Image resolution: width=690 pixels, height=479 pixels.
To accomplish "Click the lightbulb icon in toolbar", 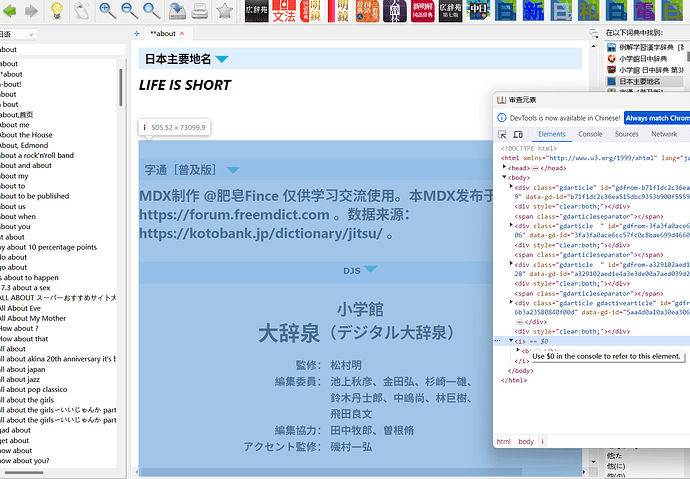I will [x=57, y=11].
